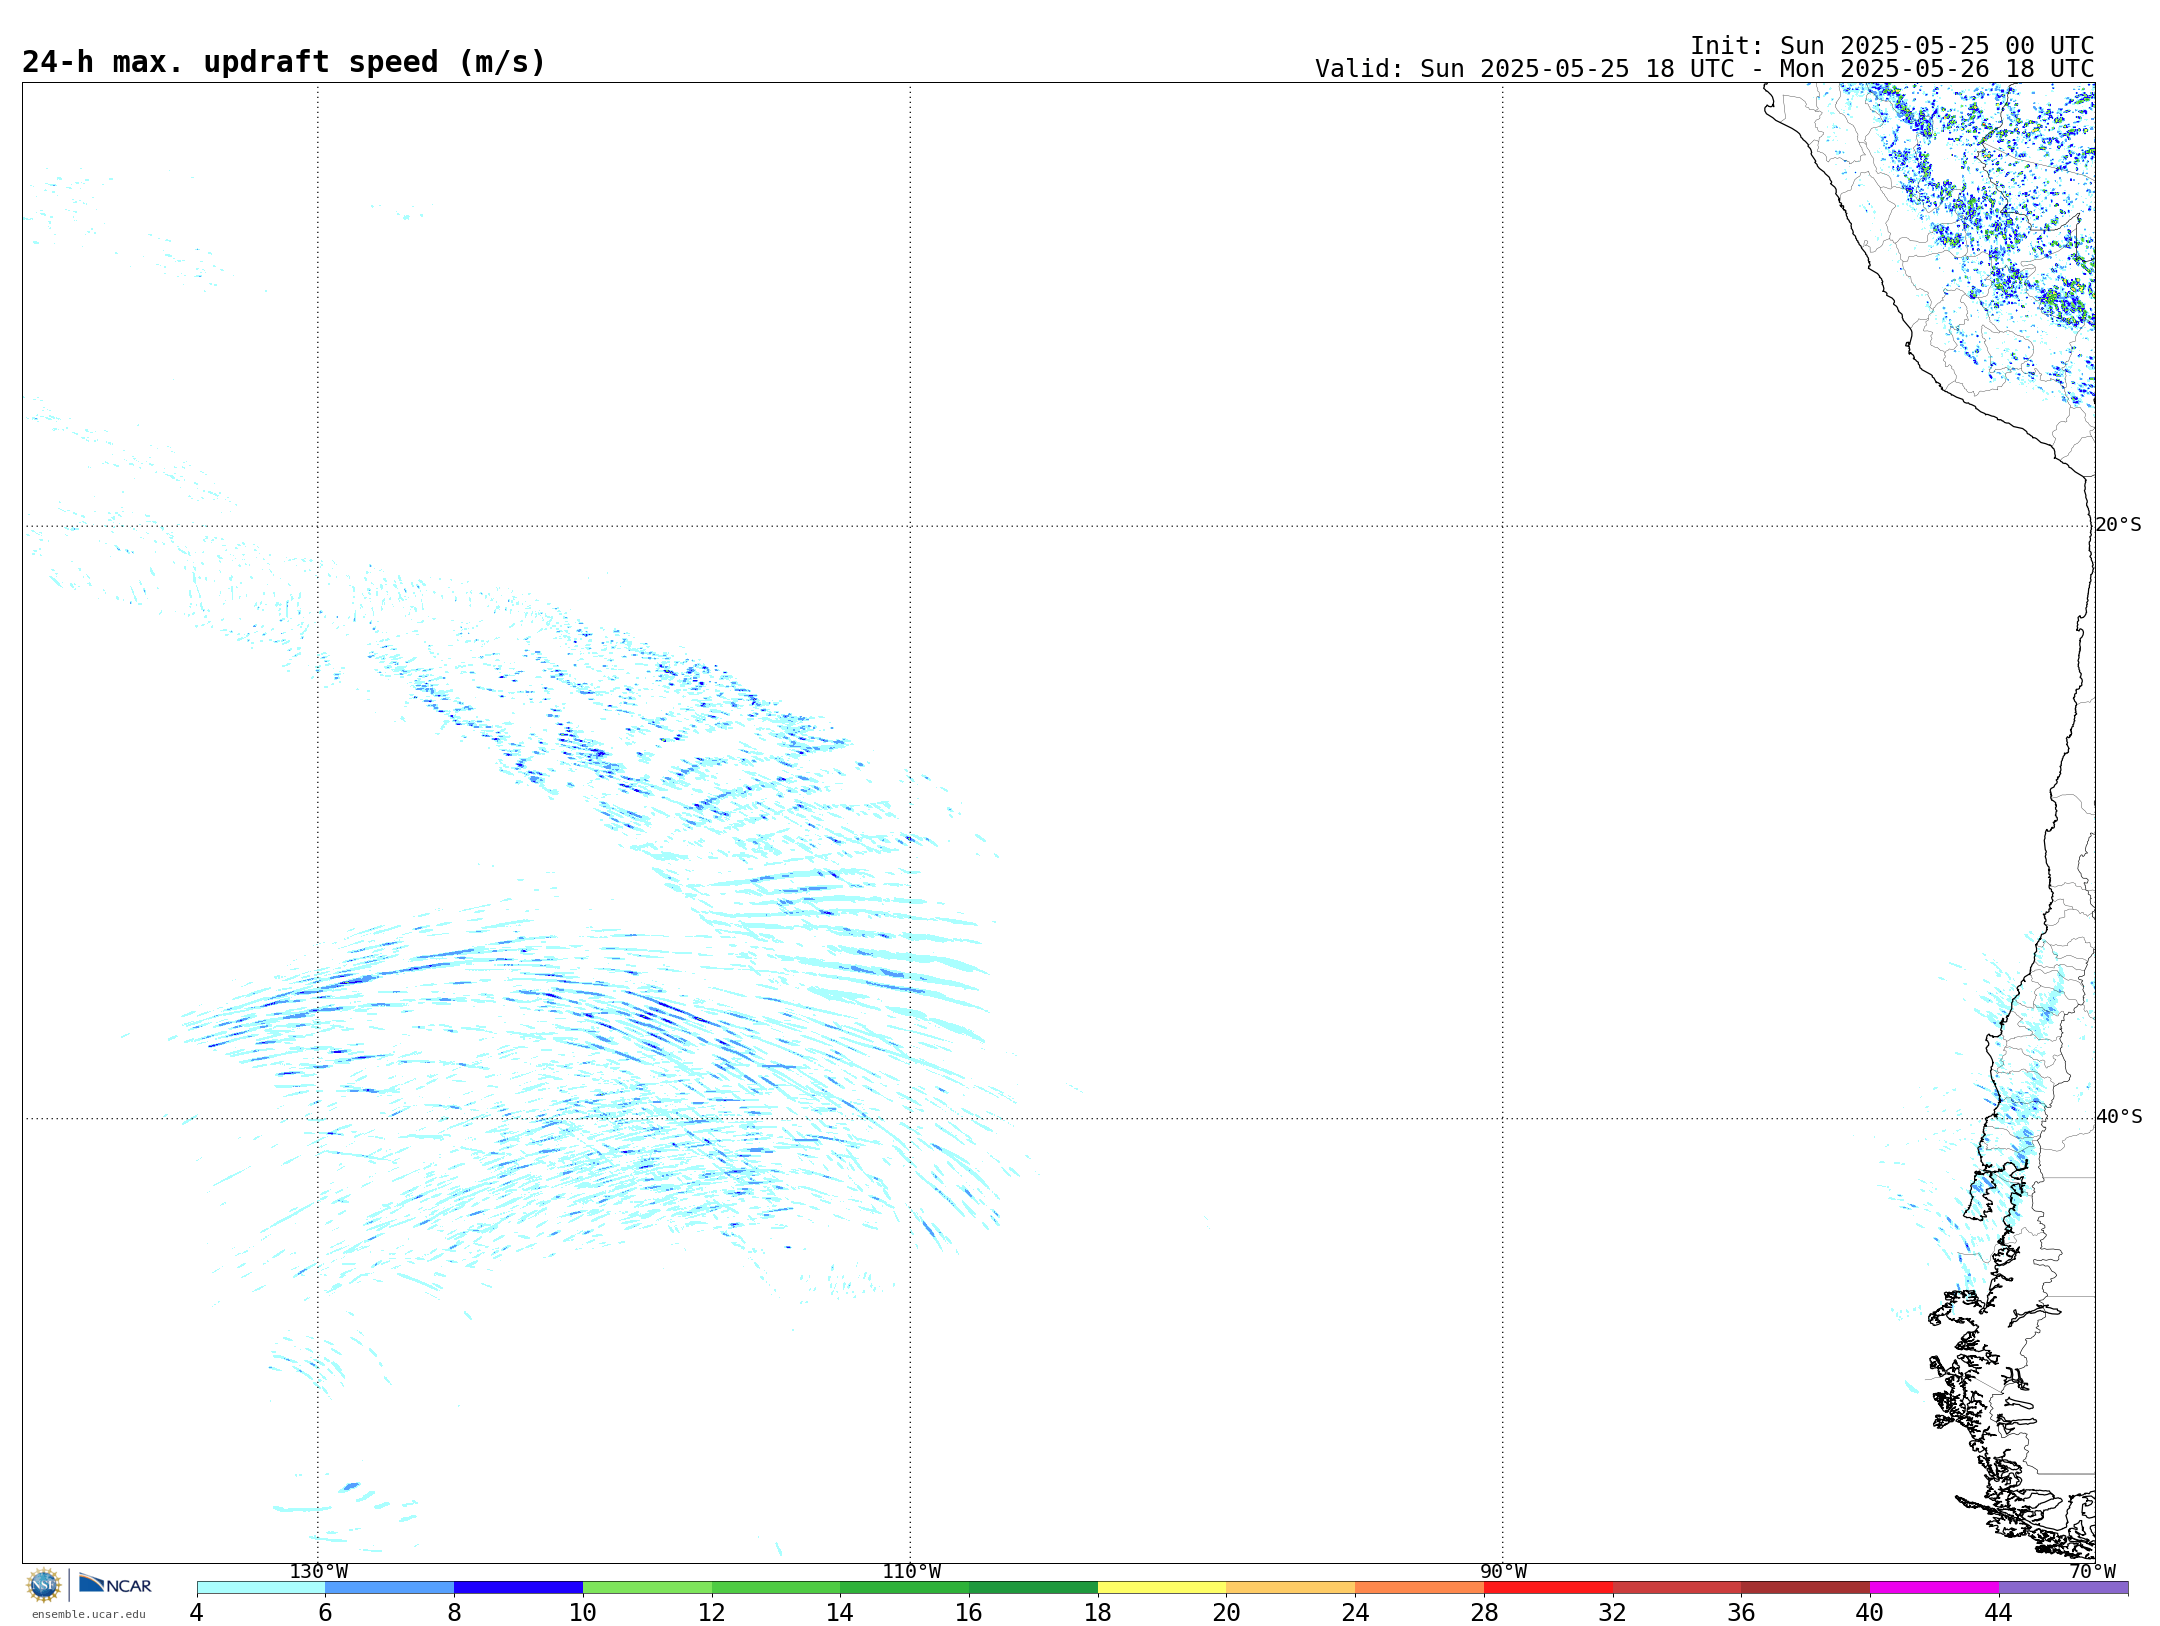
Task: Select the dark blue 8–10 colorbar swatch
Action: coord(518,1588)
